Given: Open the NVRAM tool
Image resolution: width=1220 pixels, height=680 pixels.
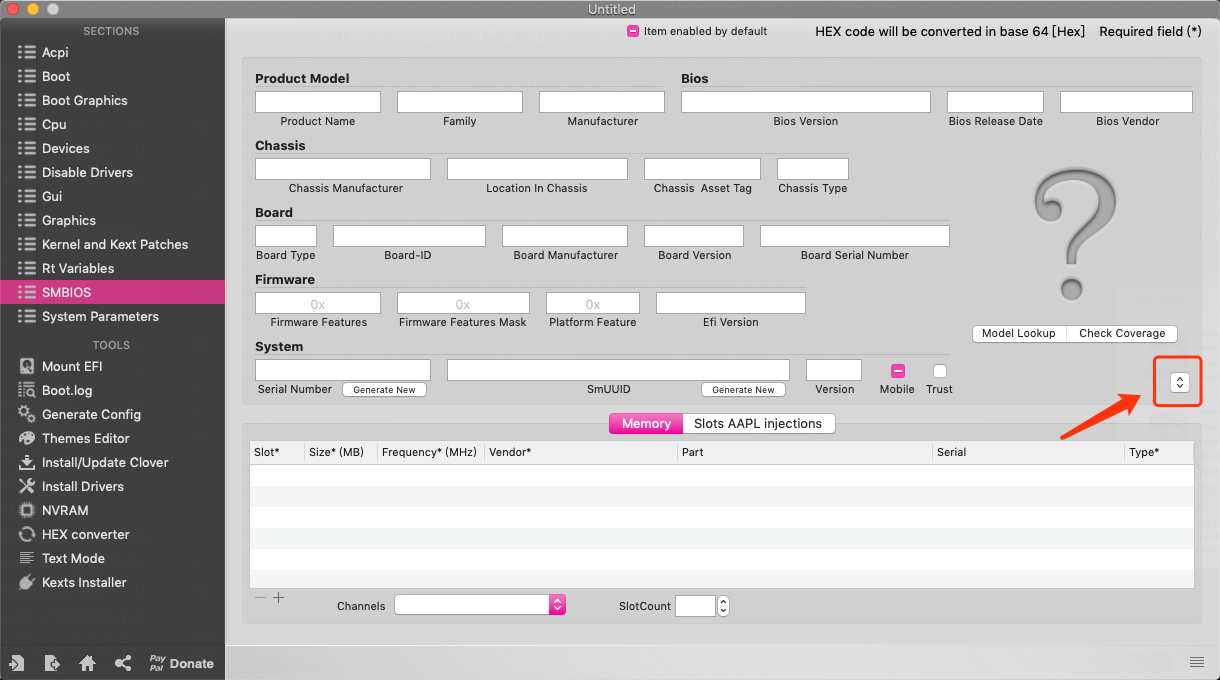Looking at the screenshot, I should coord(65,510).
